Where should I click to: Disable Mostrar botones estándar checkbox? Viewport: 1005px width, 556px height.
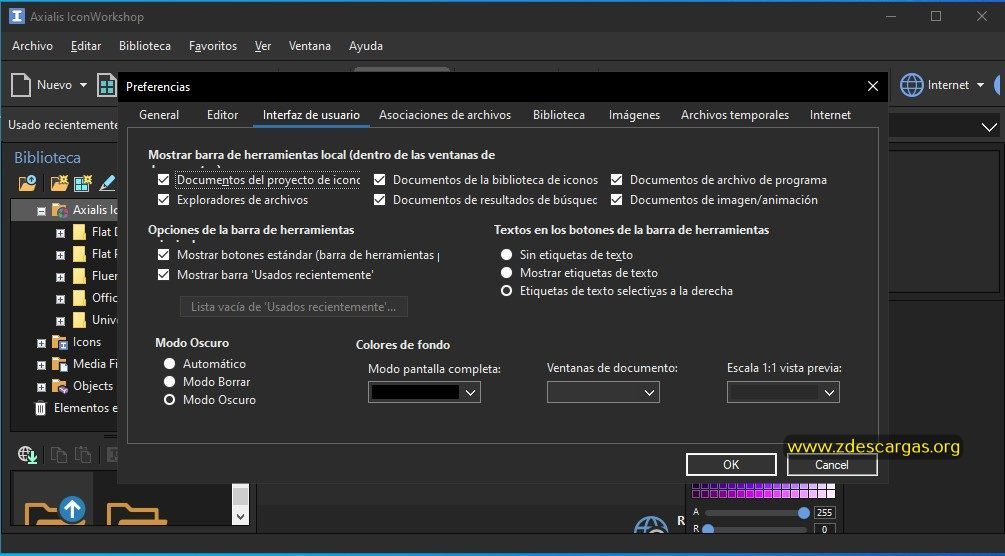click(163, 255)
